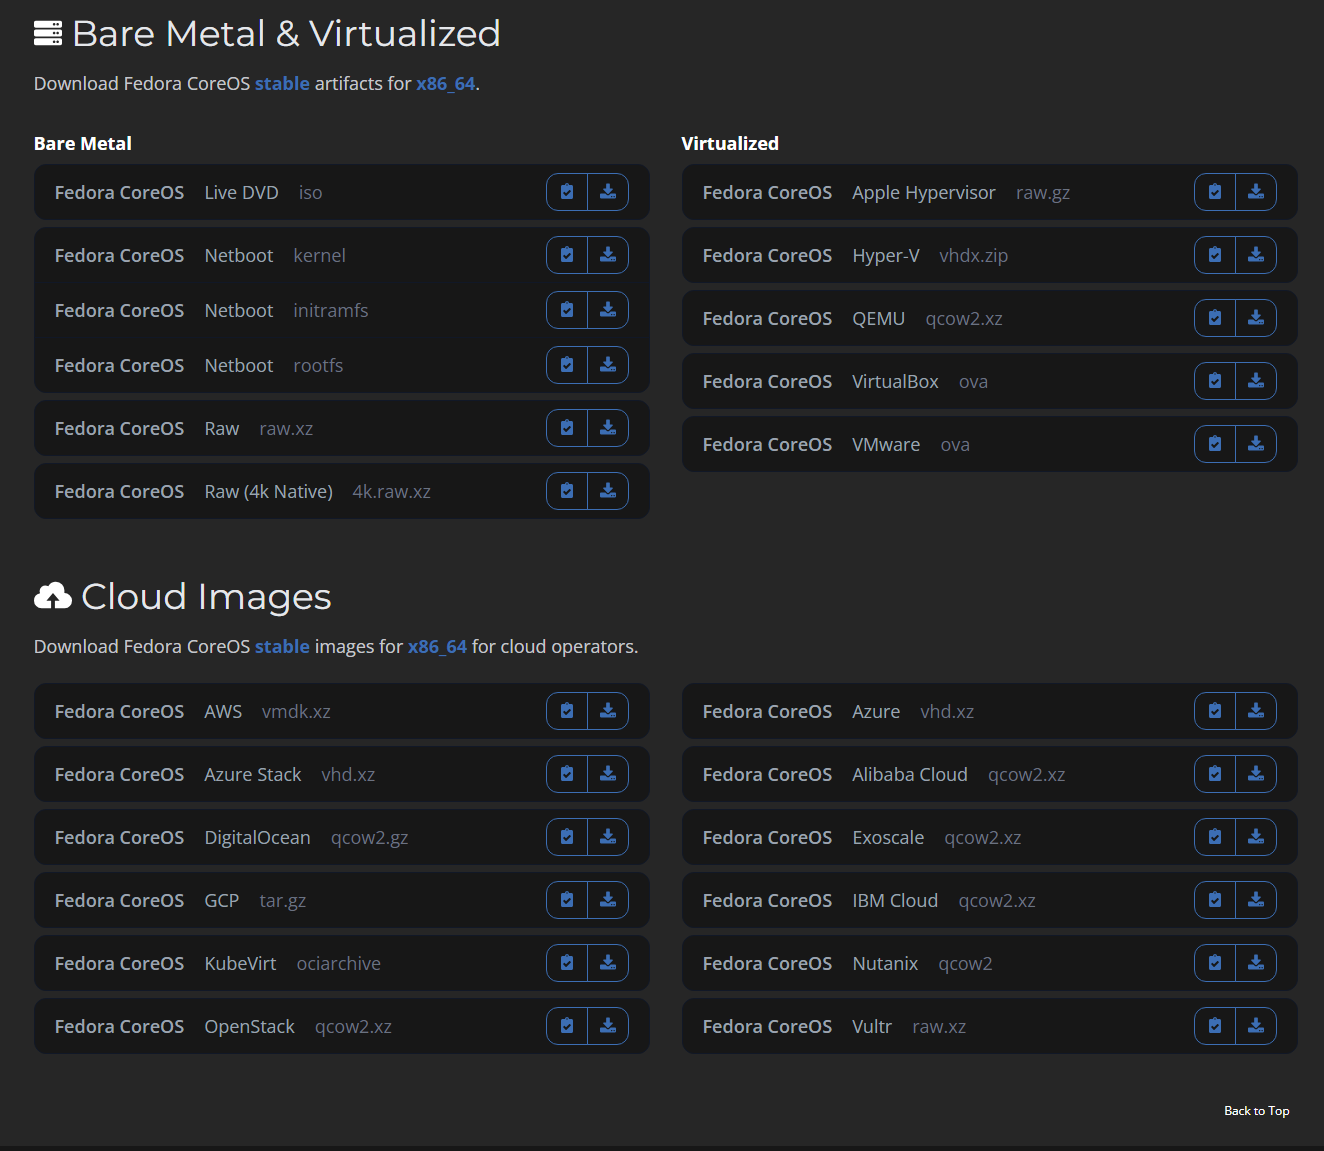The height and width of the screenshot is (1151, 1324).
Task: Download the VMware ova image
Action: click(x=1256, y=444)
